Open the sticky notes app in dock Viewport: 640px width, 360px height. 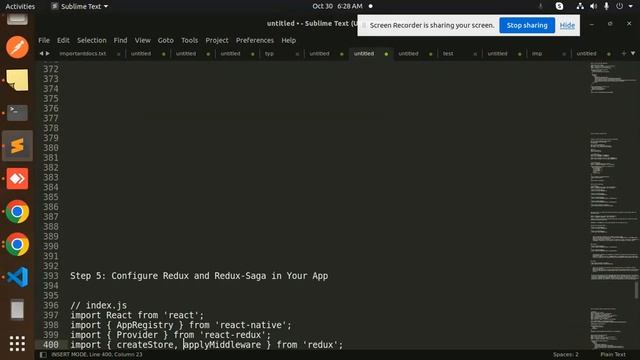[x=17, y=80]
